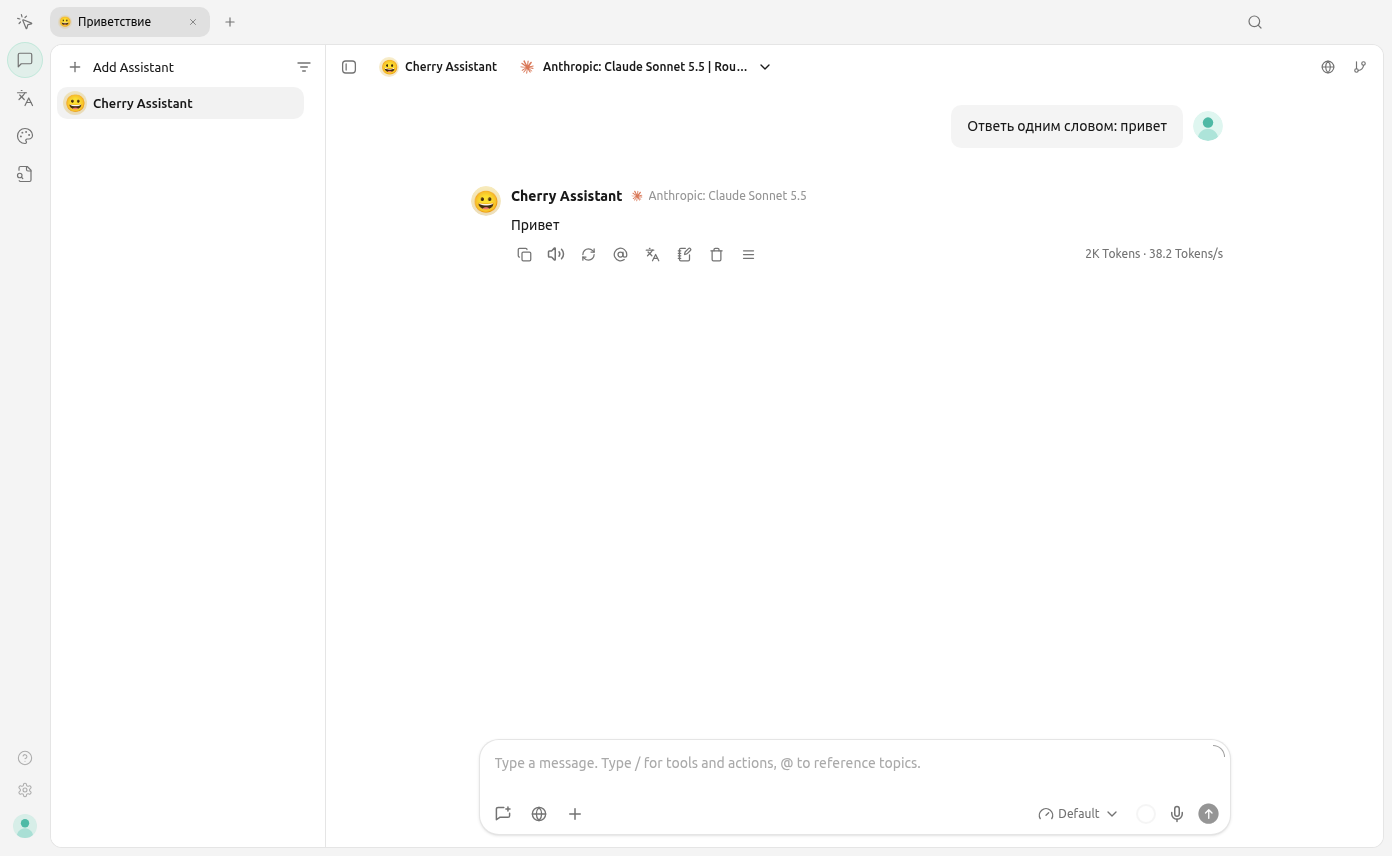Delete the assistant's reply

716,255
